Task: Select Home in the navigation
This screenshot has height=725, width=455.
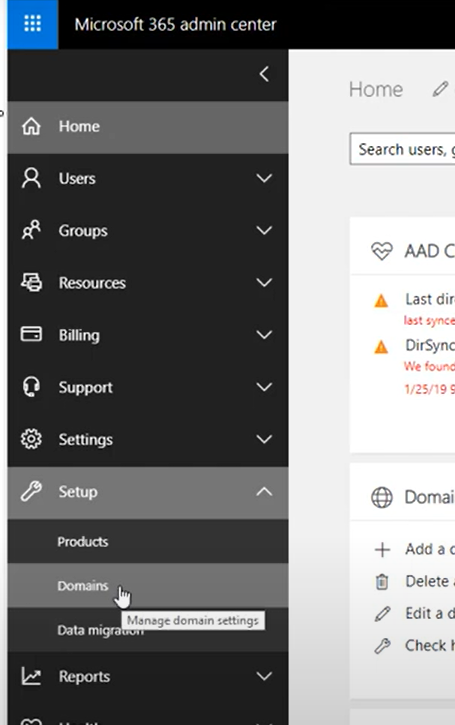Action: coord(148,127)
